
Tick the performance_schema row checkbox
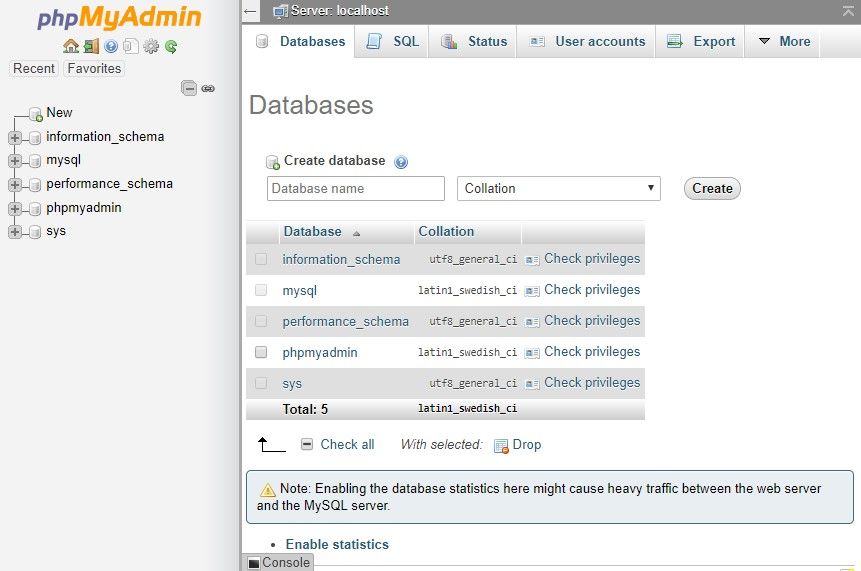261,321
